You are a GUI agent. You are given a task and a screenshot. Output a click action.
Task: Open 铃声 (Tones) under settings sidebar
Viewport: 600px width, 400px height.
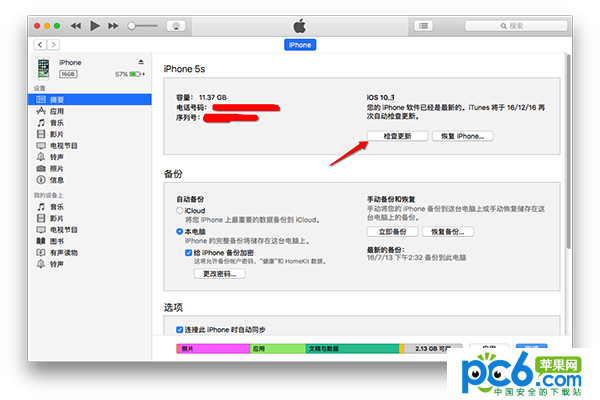coord(56,156)
